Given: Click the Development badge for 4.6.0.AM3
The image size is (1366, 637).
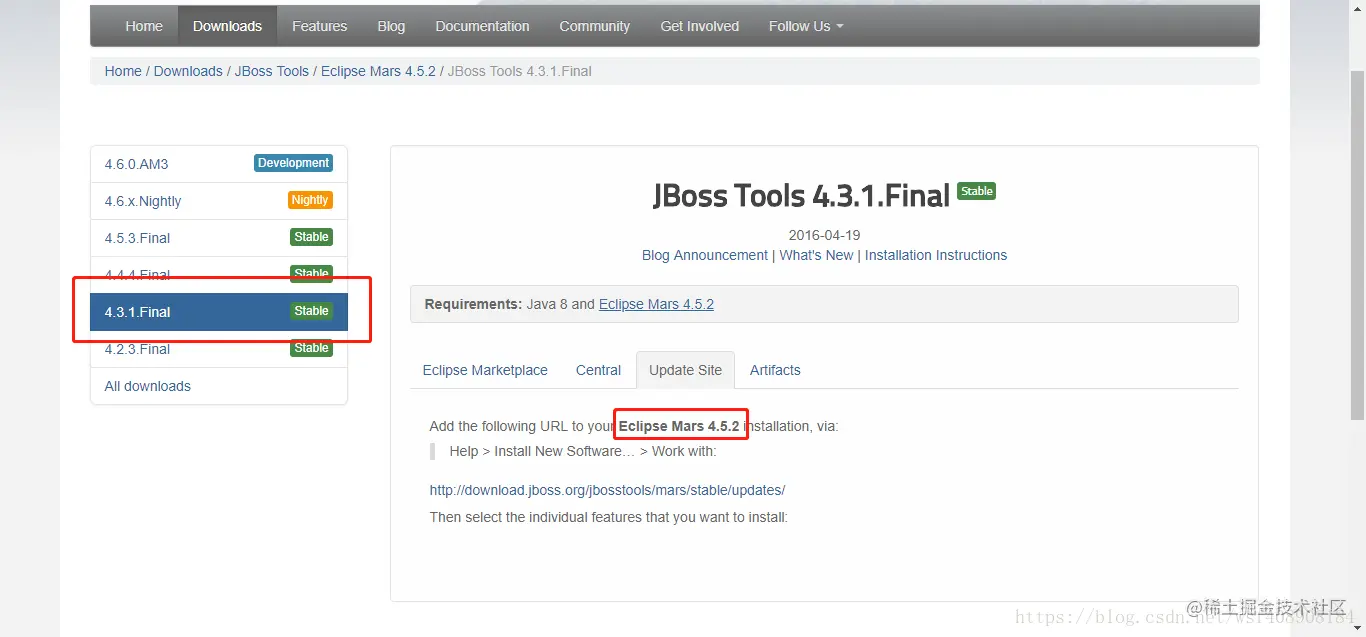Looking at the screenshot, I should pyautogui.click(x=293, y=163).
